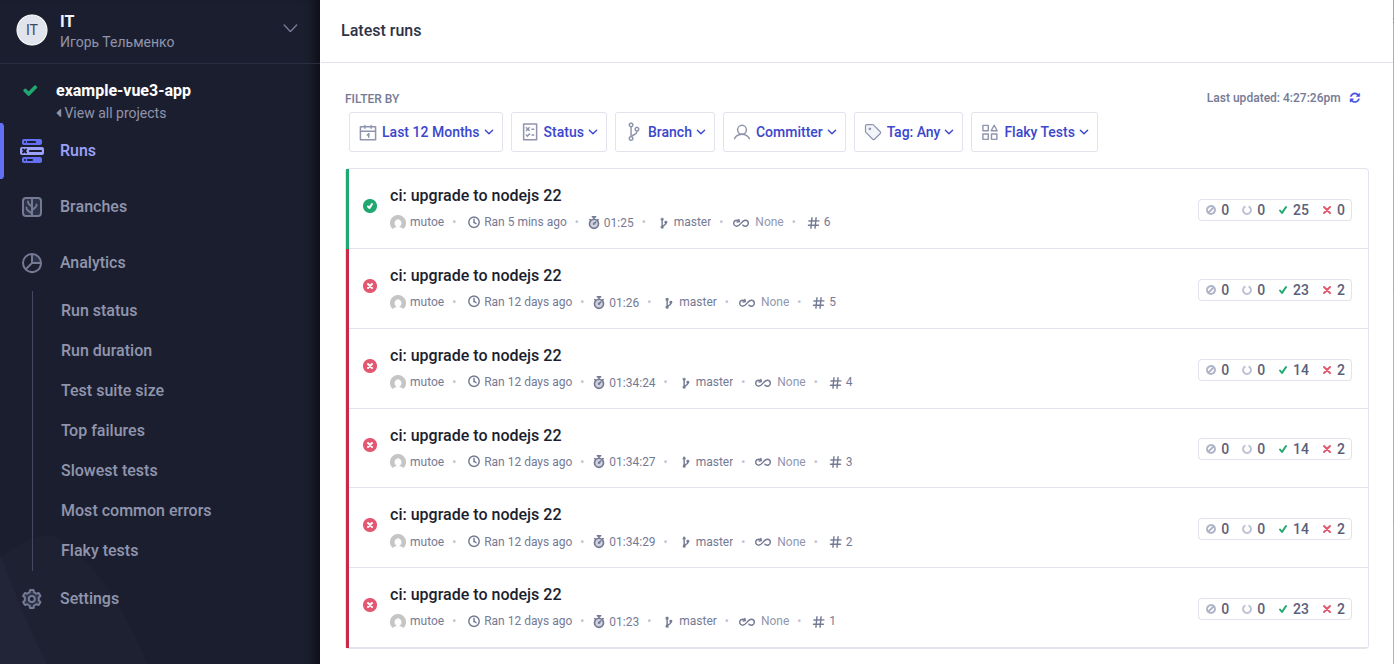Click the tag icon in Tag filter
The width and height of the screenshot is (1394, 664).
point(872,132)
